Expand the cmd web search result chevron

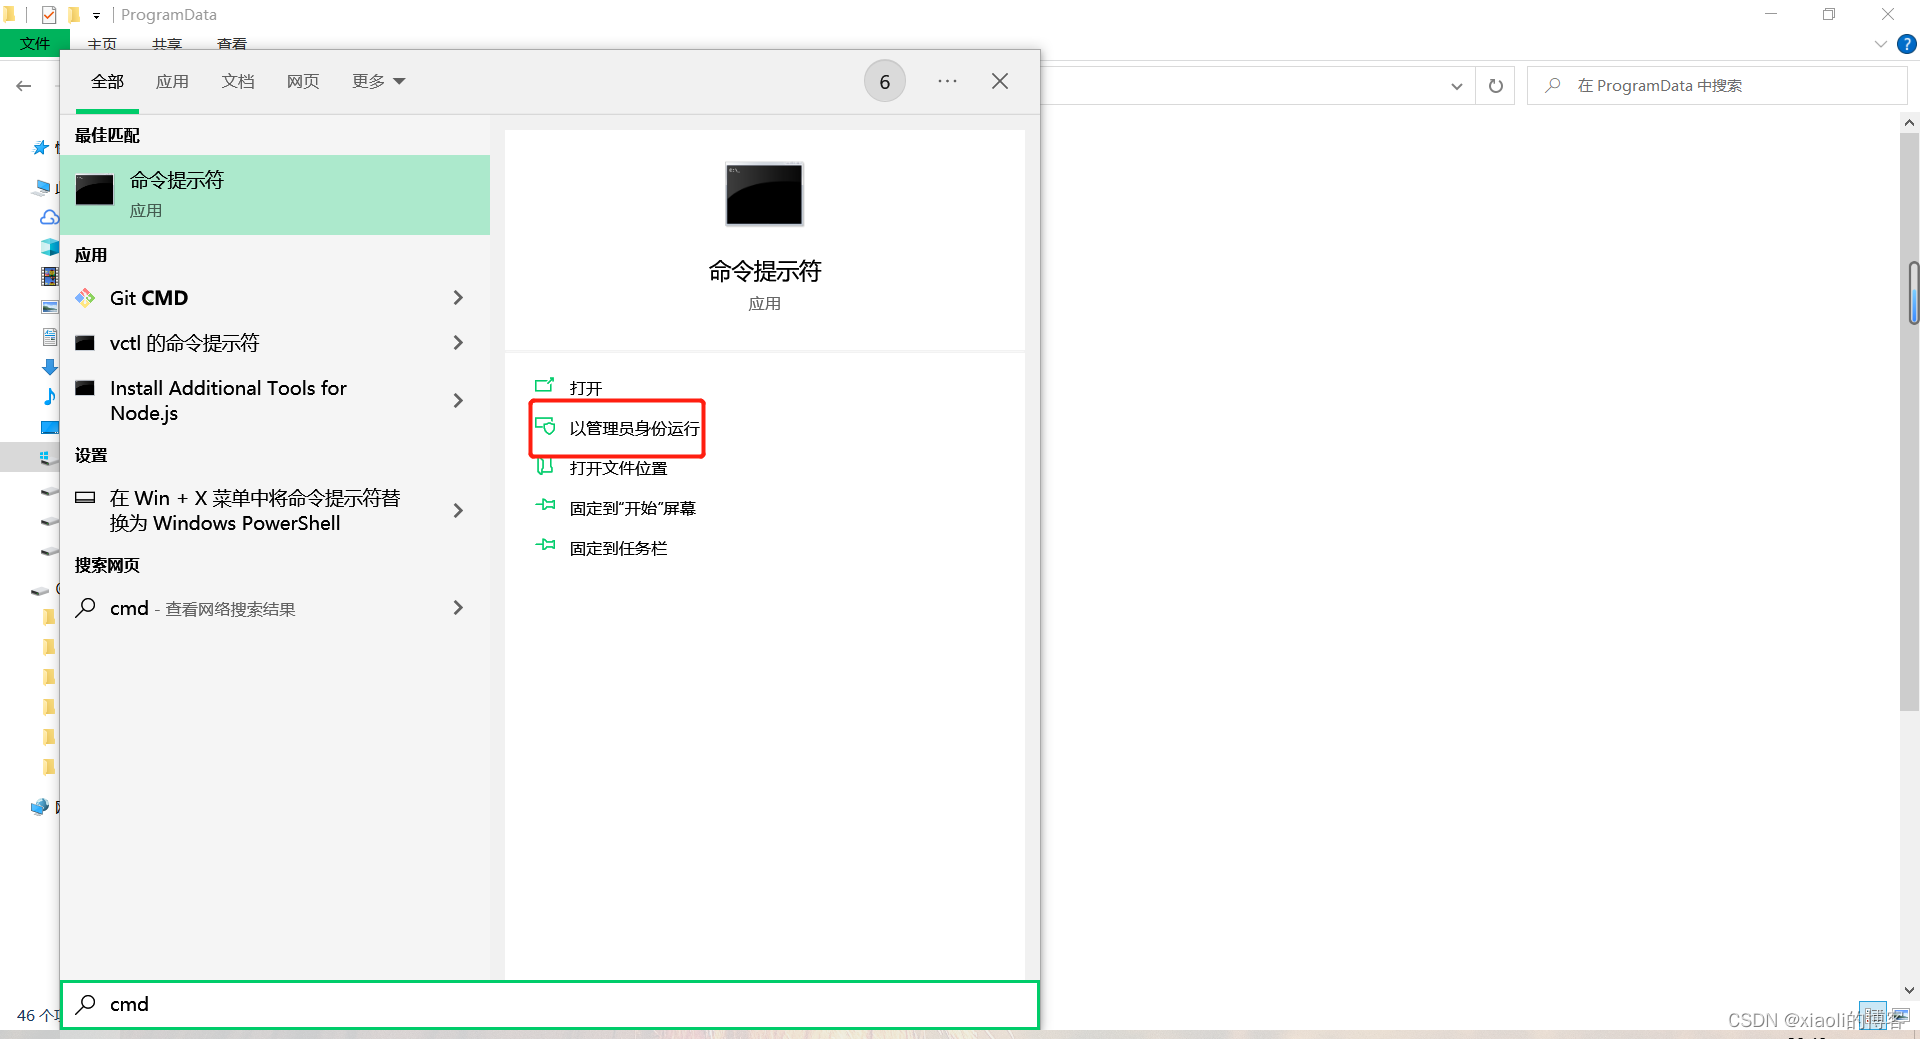coord(458,608)
